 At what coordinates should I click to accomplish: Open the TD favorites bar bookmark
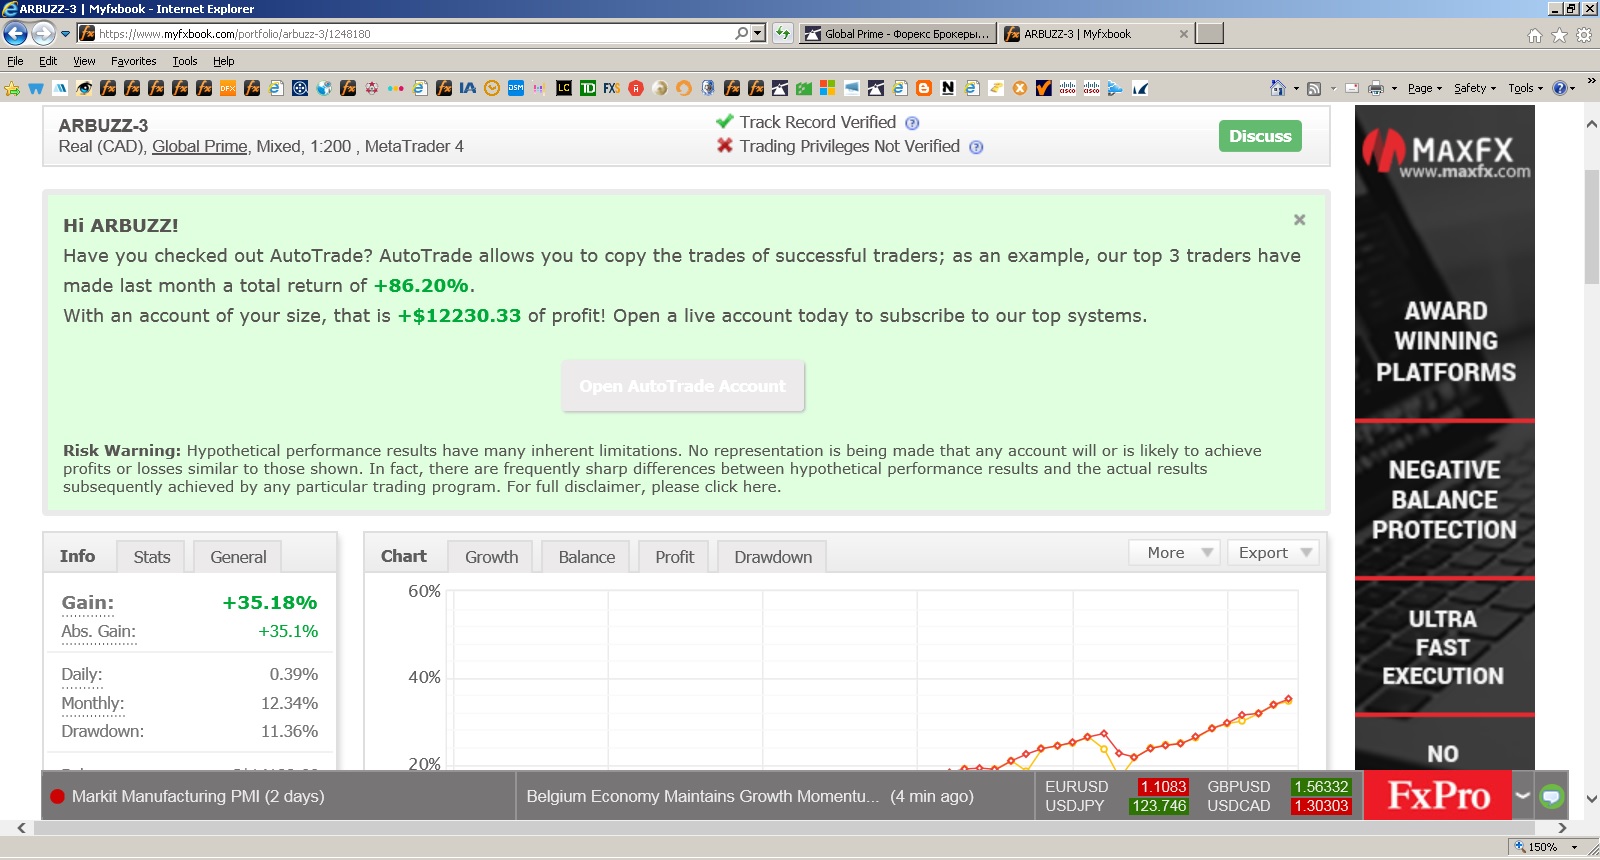[x=588, y=88]
